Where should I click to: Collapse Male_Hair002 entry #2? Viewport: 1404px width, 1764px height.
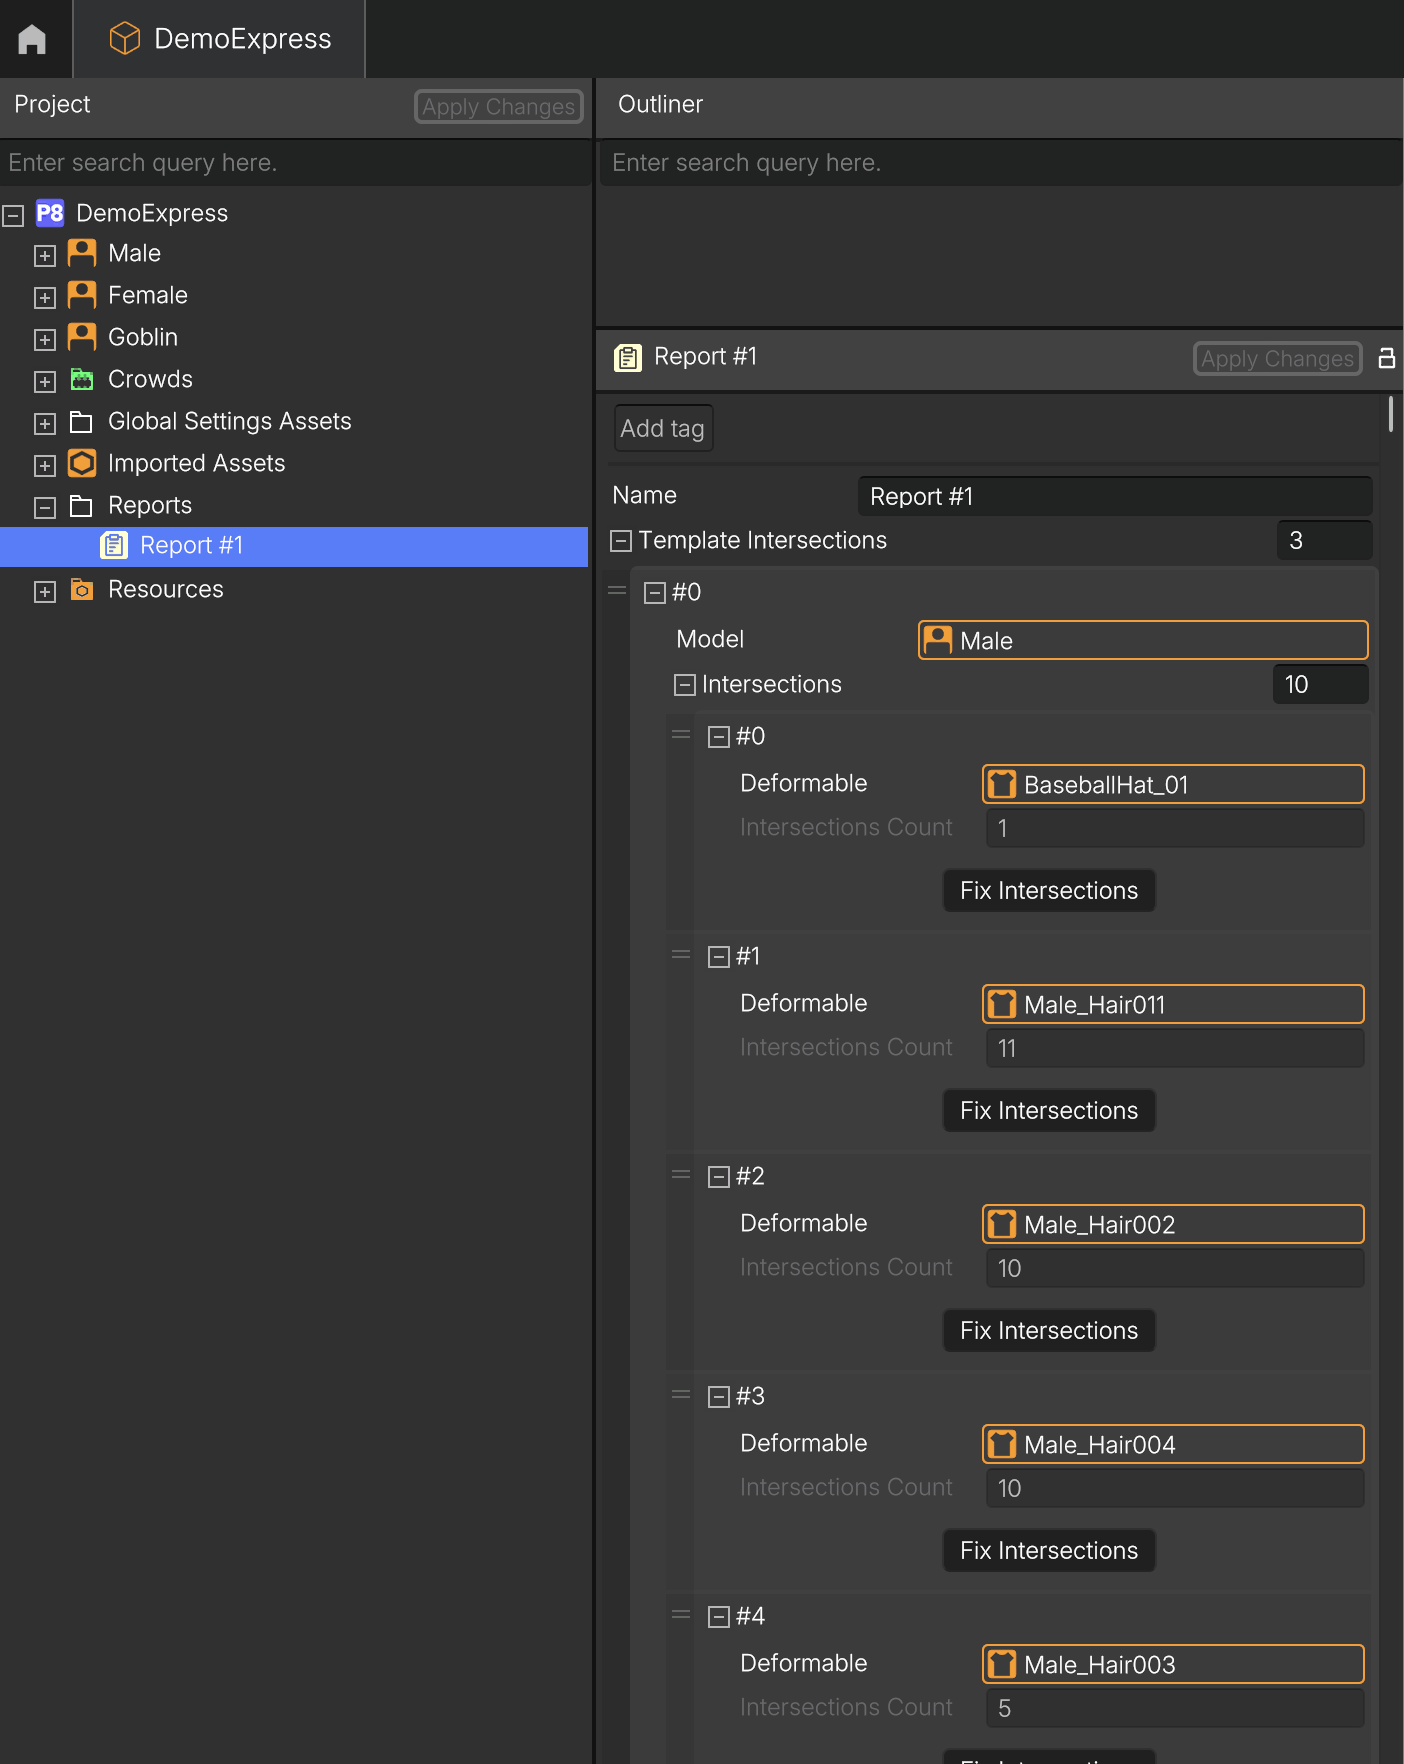(719, 1177)
